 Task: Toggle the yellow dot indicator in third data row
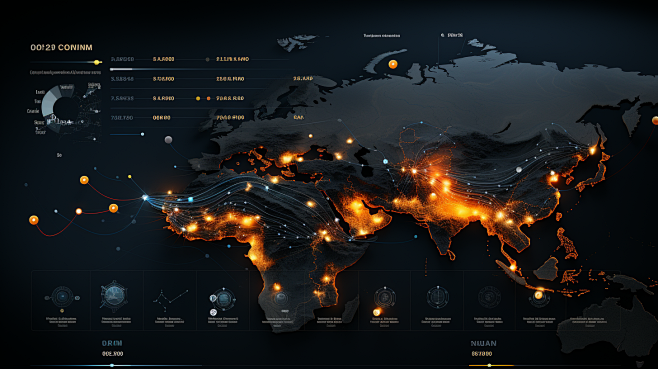click(x=198, y=98)
